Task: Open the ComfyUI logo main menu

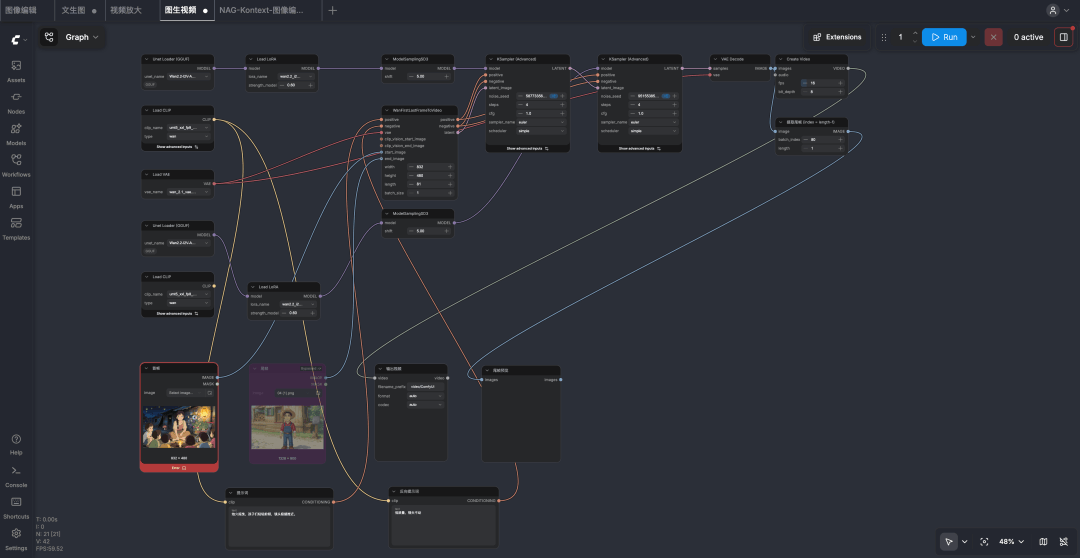Action: (18, 40)
